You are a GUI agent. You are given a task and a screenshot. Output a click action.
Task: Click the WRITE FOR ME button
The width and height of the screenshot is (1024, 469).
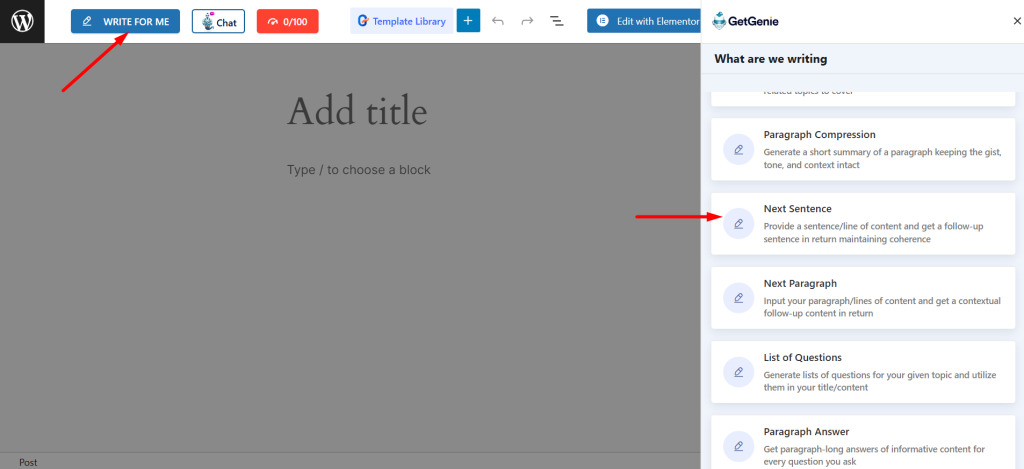point(125,21)
